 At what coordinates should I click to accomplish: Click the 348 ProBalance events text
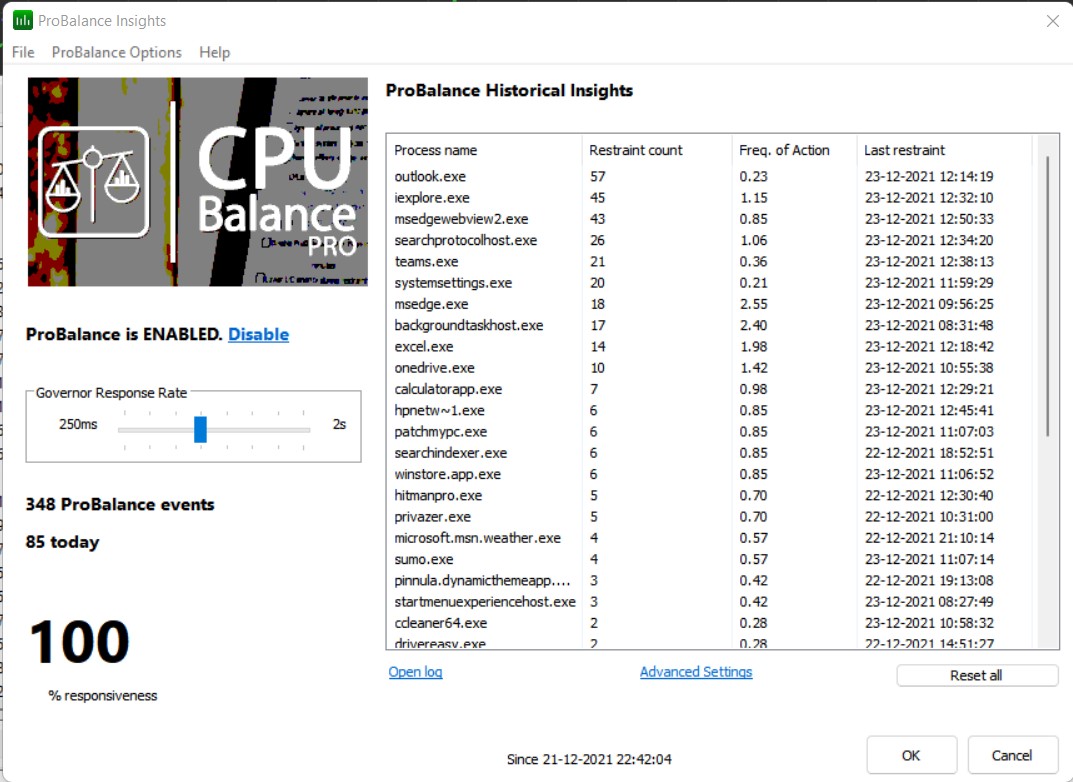coord(120,504)
